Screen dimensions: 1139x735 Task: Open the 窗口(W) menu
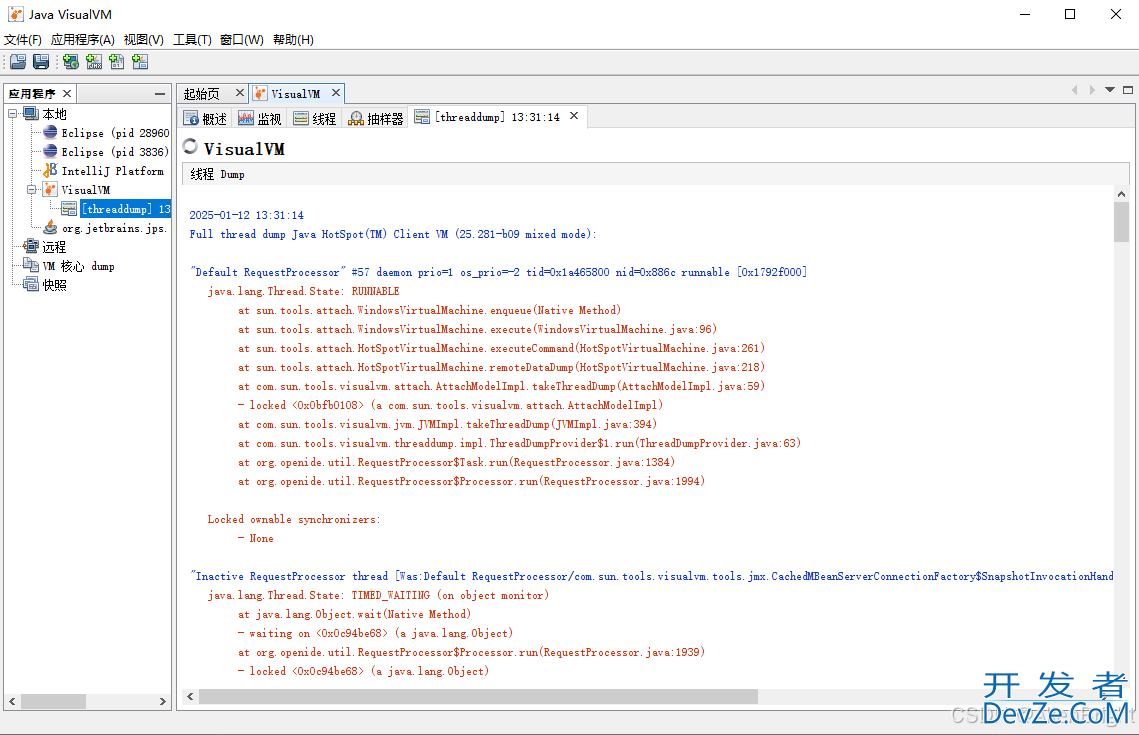pyautogui.click(x=242, y=39)
